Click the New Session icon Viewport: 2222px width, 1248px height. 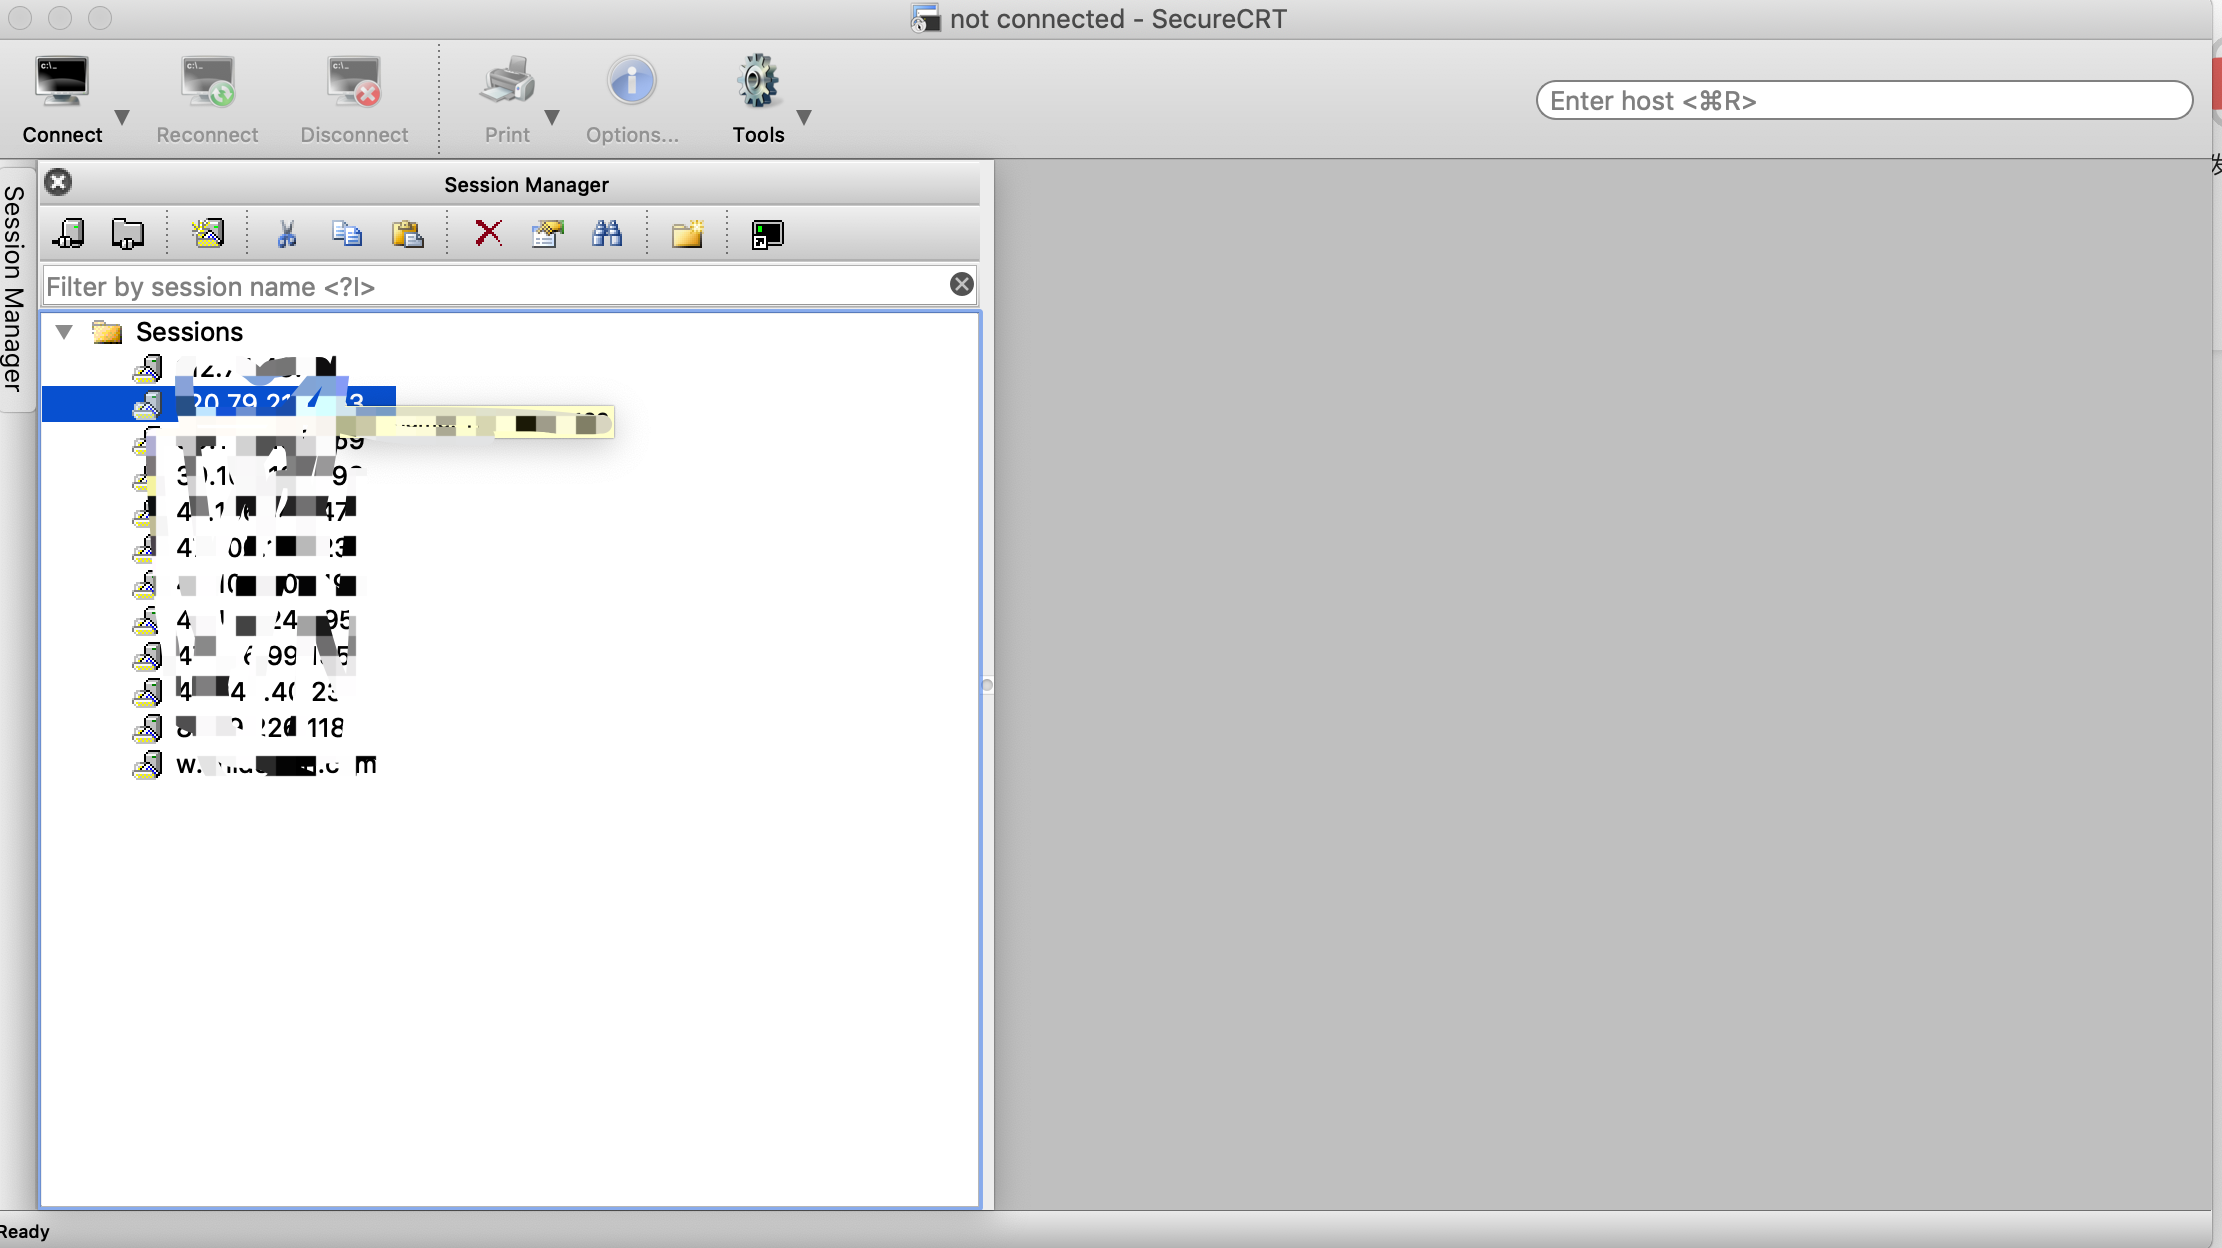coord(208,234)
